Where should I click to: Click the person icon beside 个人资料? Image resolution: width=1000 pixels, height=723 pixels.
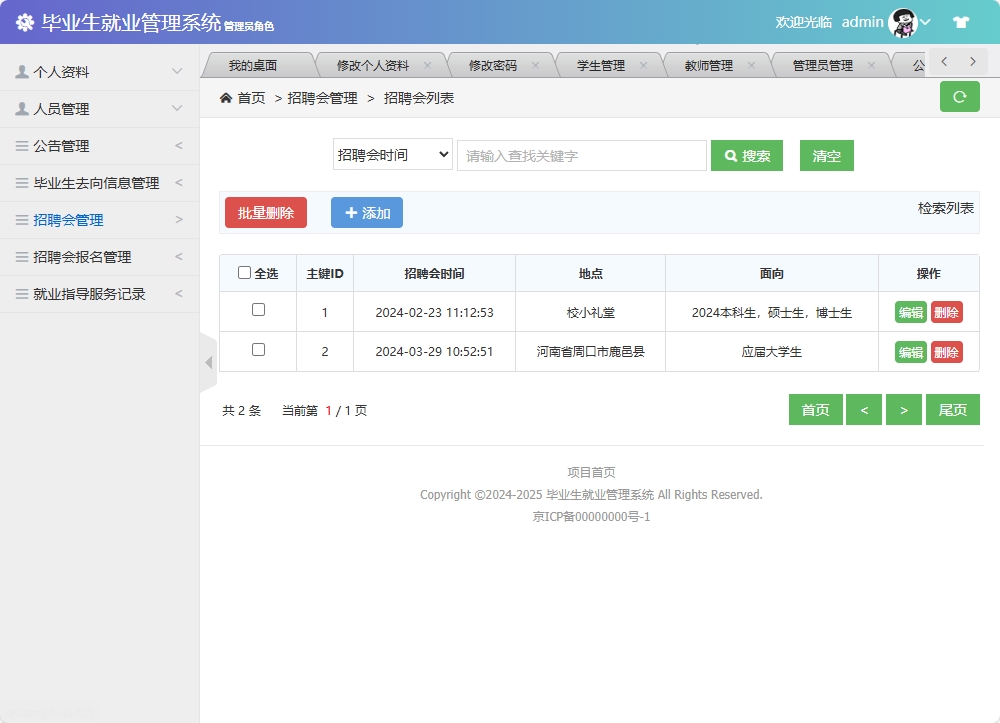pyautogui.click(x=22, y=70)
